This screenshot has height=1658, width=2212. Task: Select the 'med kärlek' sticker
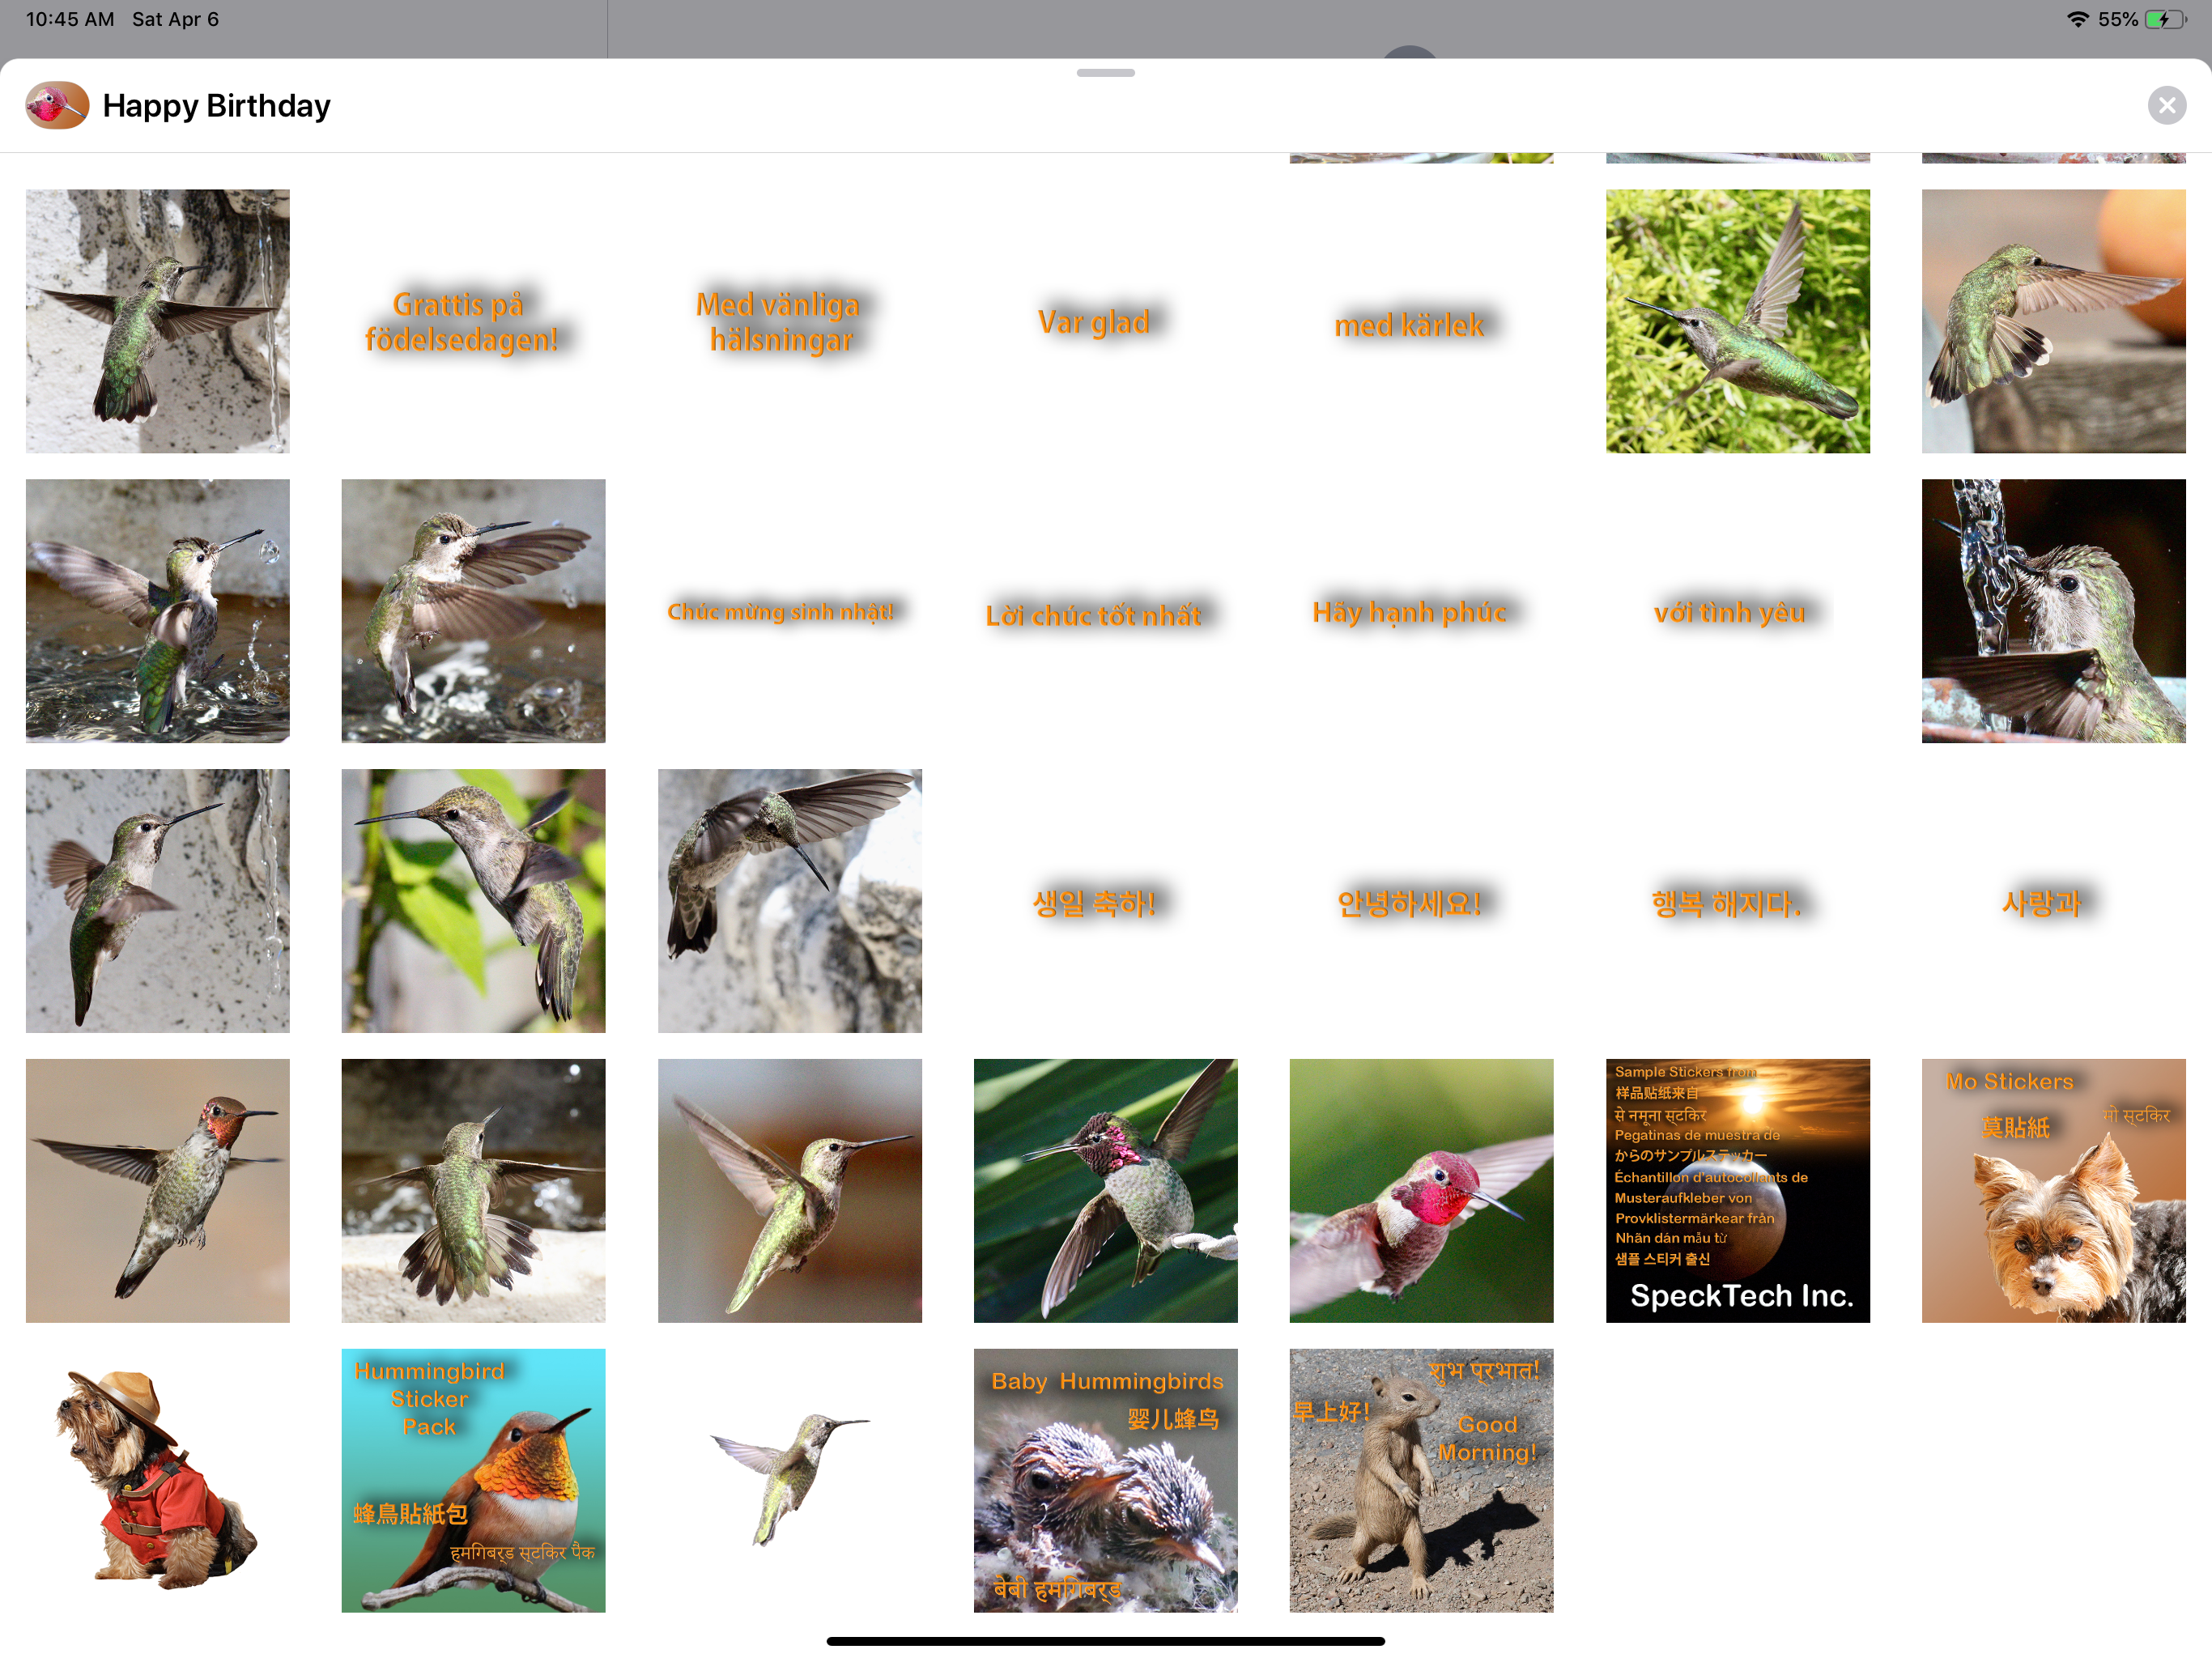pos(1409,325)
